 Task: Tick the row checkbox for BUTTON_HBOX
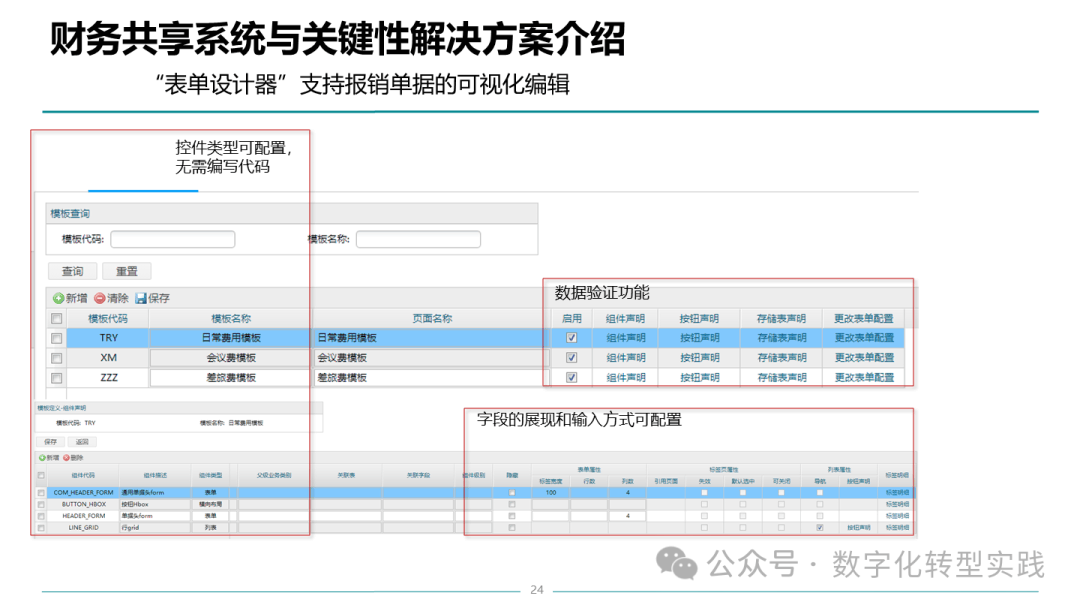41,505
